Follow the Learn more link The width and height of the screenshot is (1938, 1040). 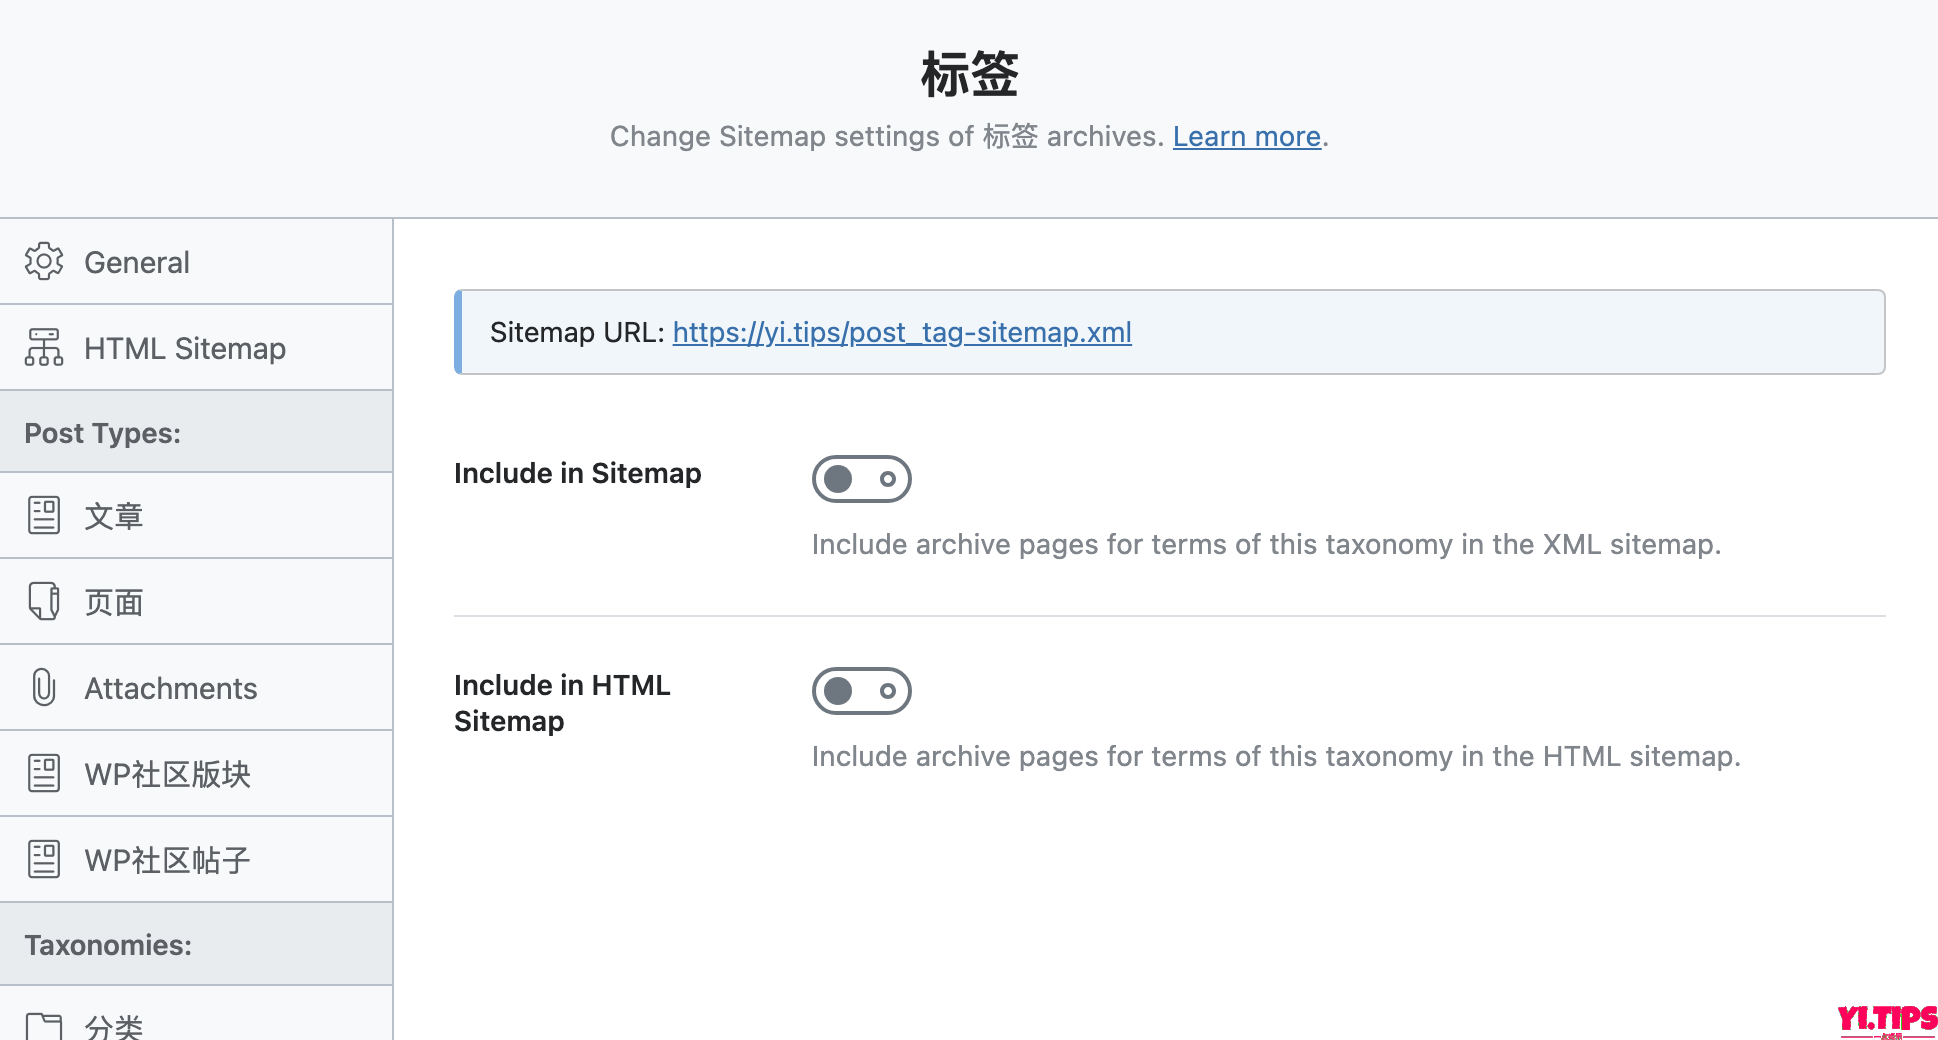tap(1246, 136)
